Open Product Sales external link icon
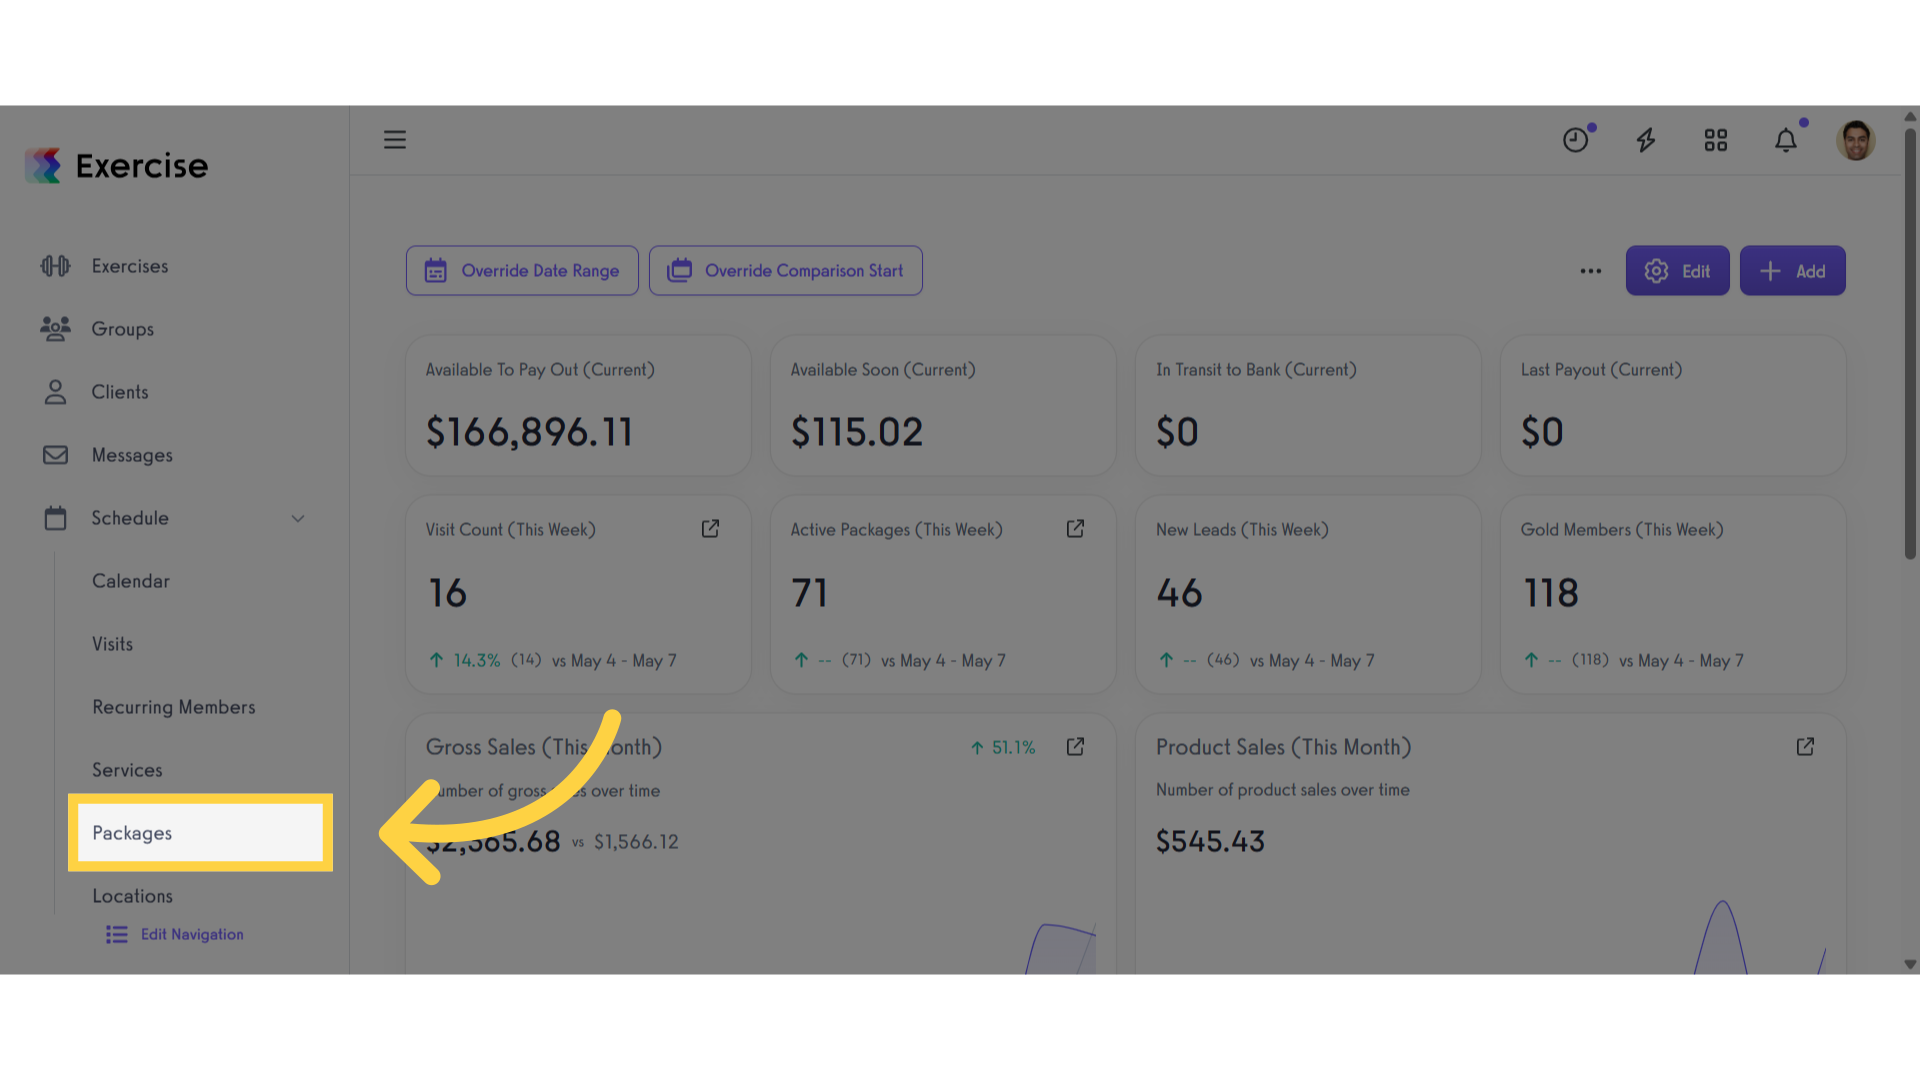Image resolution: width=1920 pixels, height=1080 pixels. pyautogui.click(x=1805, y=747)
